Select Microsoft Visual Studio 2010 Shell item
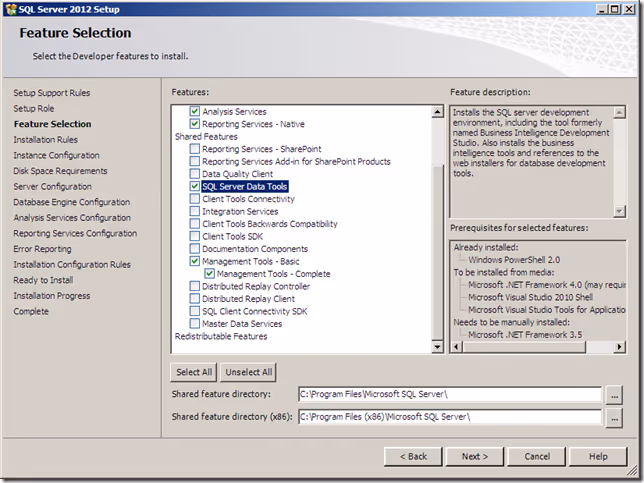The height and width of the screenshot is (483, 644). (531, 297)
